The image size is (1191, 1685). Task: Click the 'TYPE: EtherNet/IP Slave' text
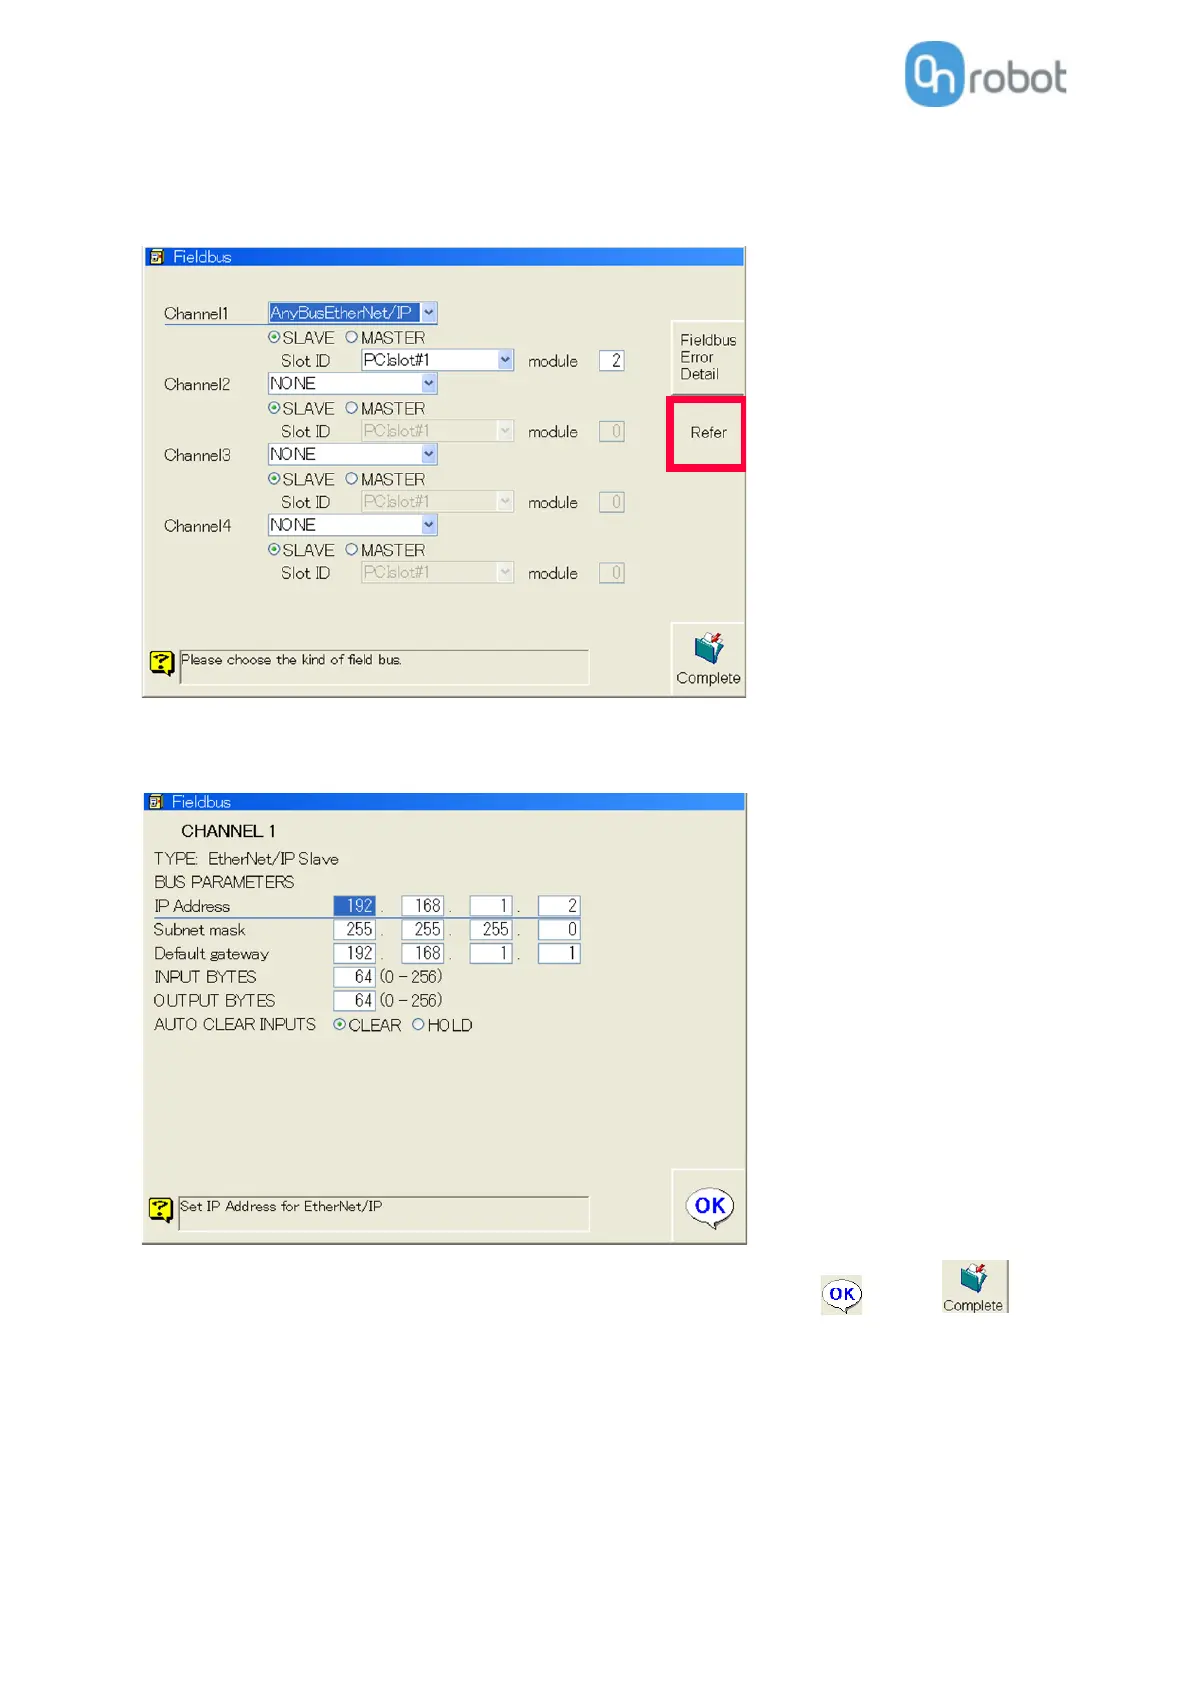pyautogui.click(x=246, y=859)
